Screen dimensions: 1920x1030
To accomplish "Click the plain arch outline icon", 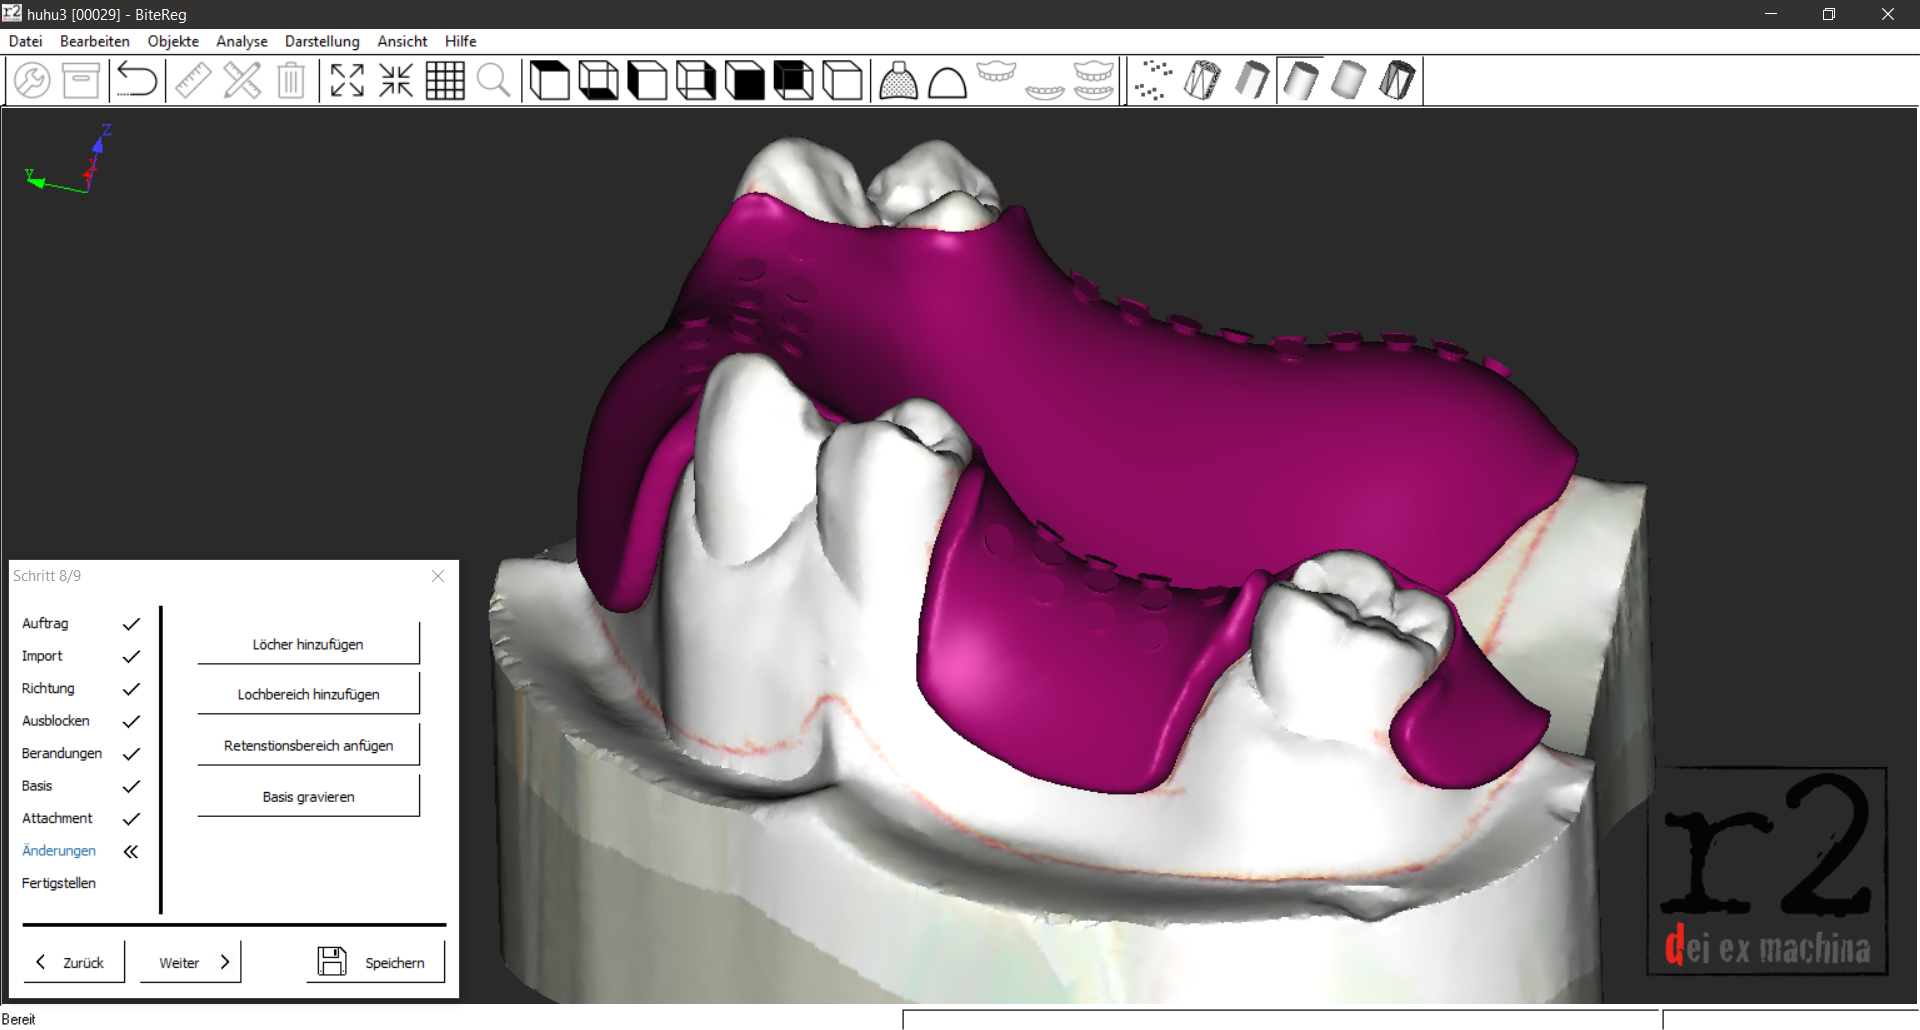I will point(947,81).
